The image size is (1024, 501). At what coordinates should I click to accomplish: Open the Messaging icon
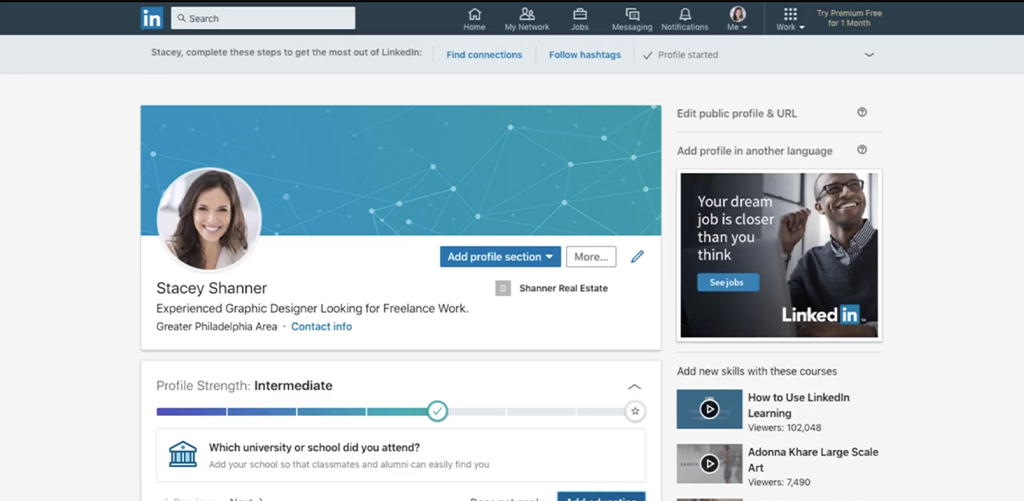632,14
